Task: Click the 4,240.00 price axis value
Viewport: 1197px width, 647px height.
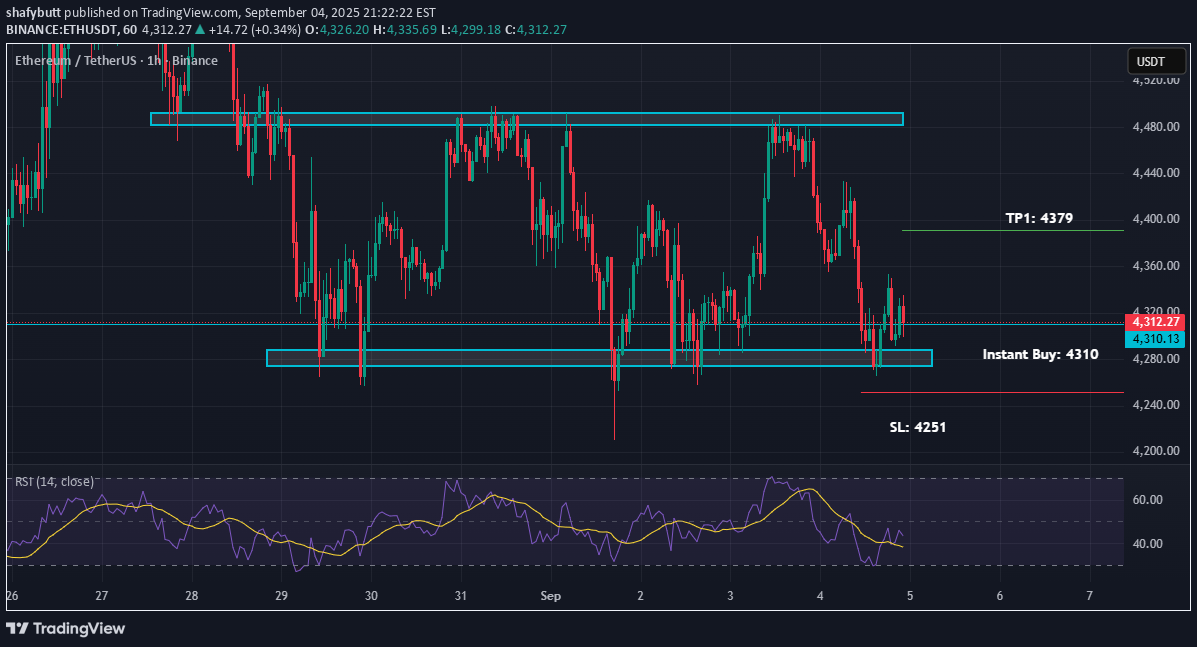Action: coord(1156,405)
